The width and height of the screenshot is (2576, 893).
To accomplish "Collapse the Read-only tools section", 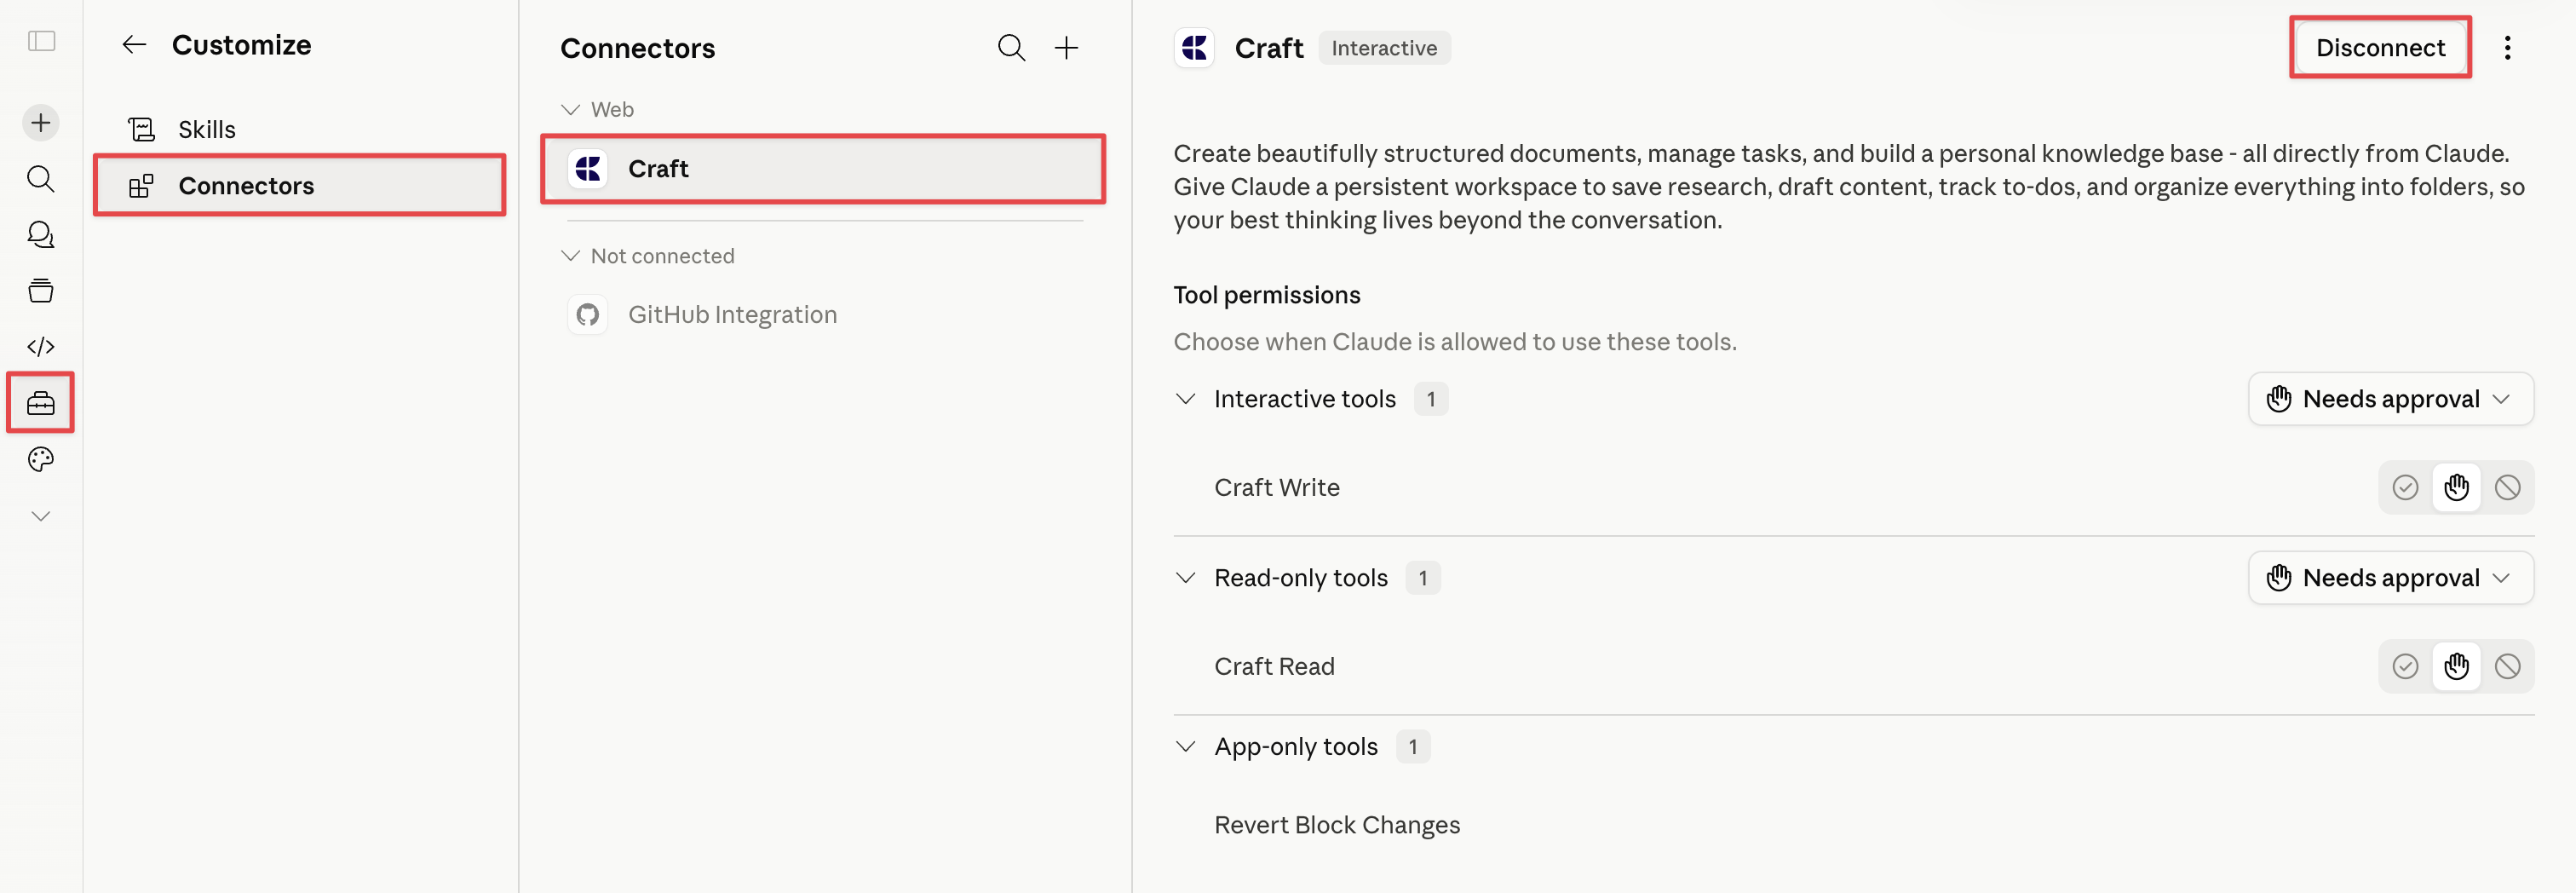I will (x=1186, y=578).
